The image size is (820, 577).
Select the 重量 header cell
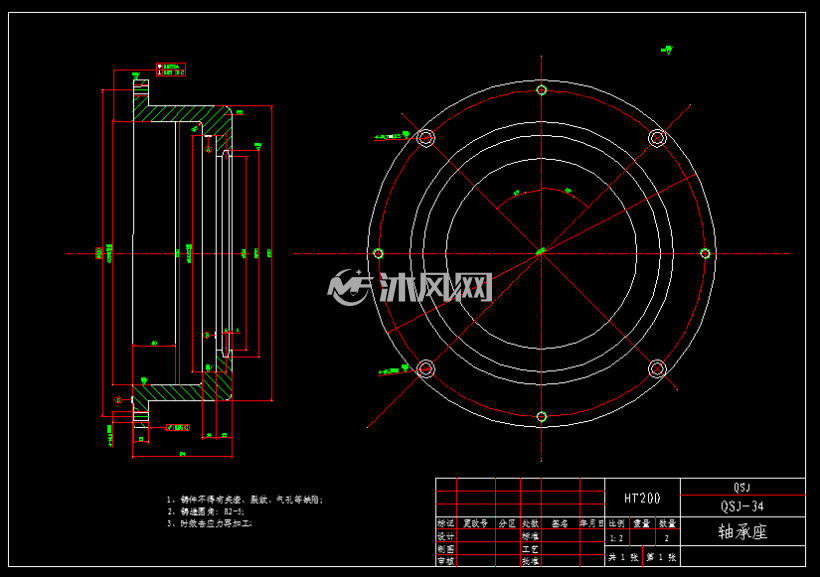click(642, 523)
